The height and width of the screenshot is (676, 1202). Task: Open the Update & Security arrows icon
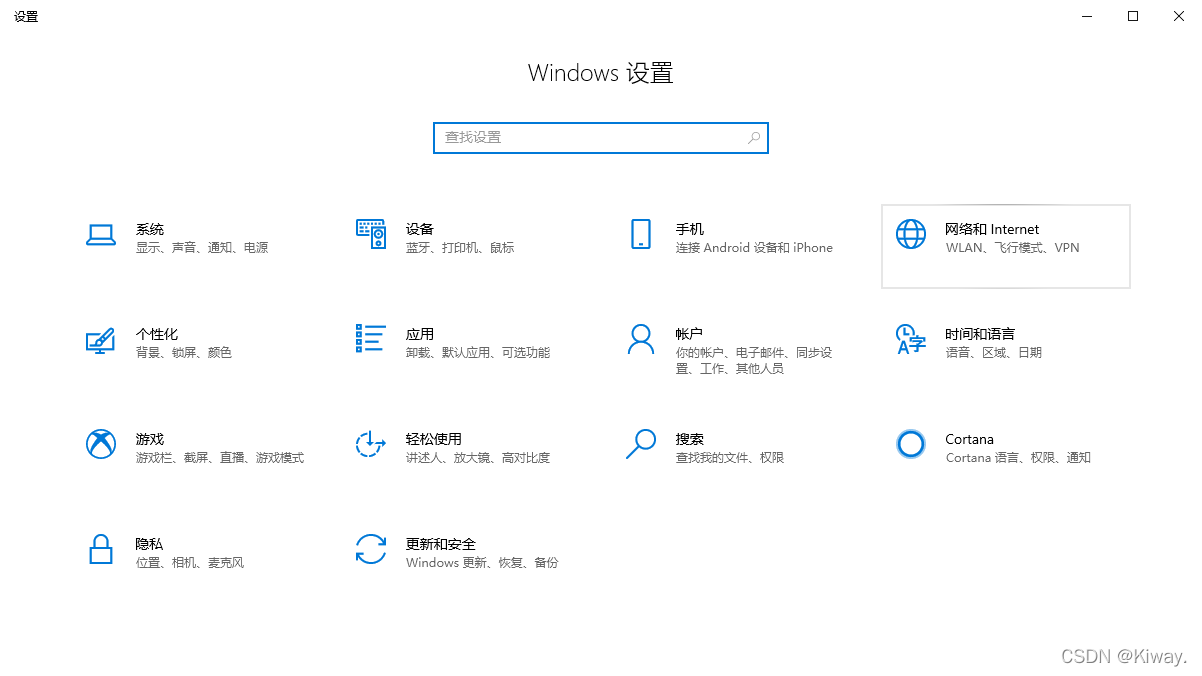point(371,549)
